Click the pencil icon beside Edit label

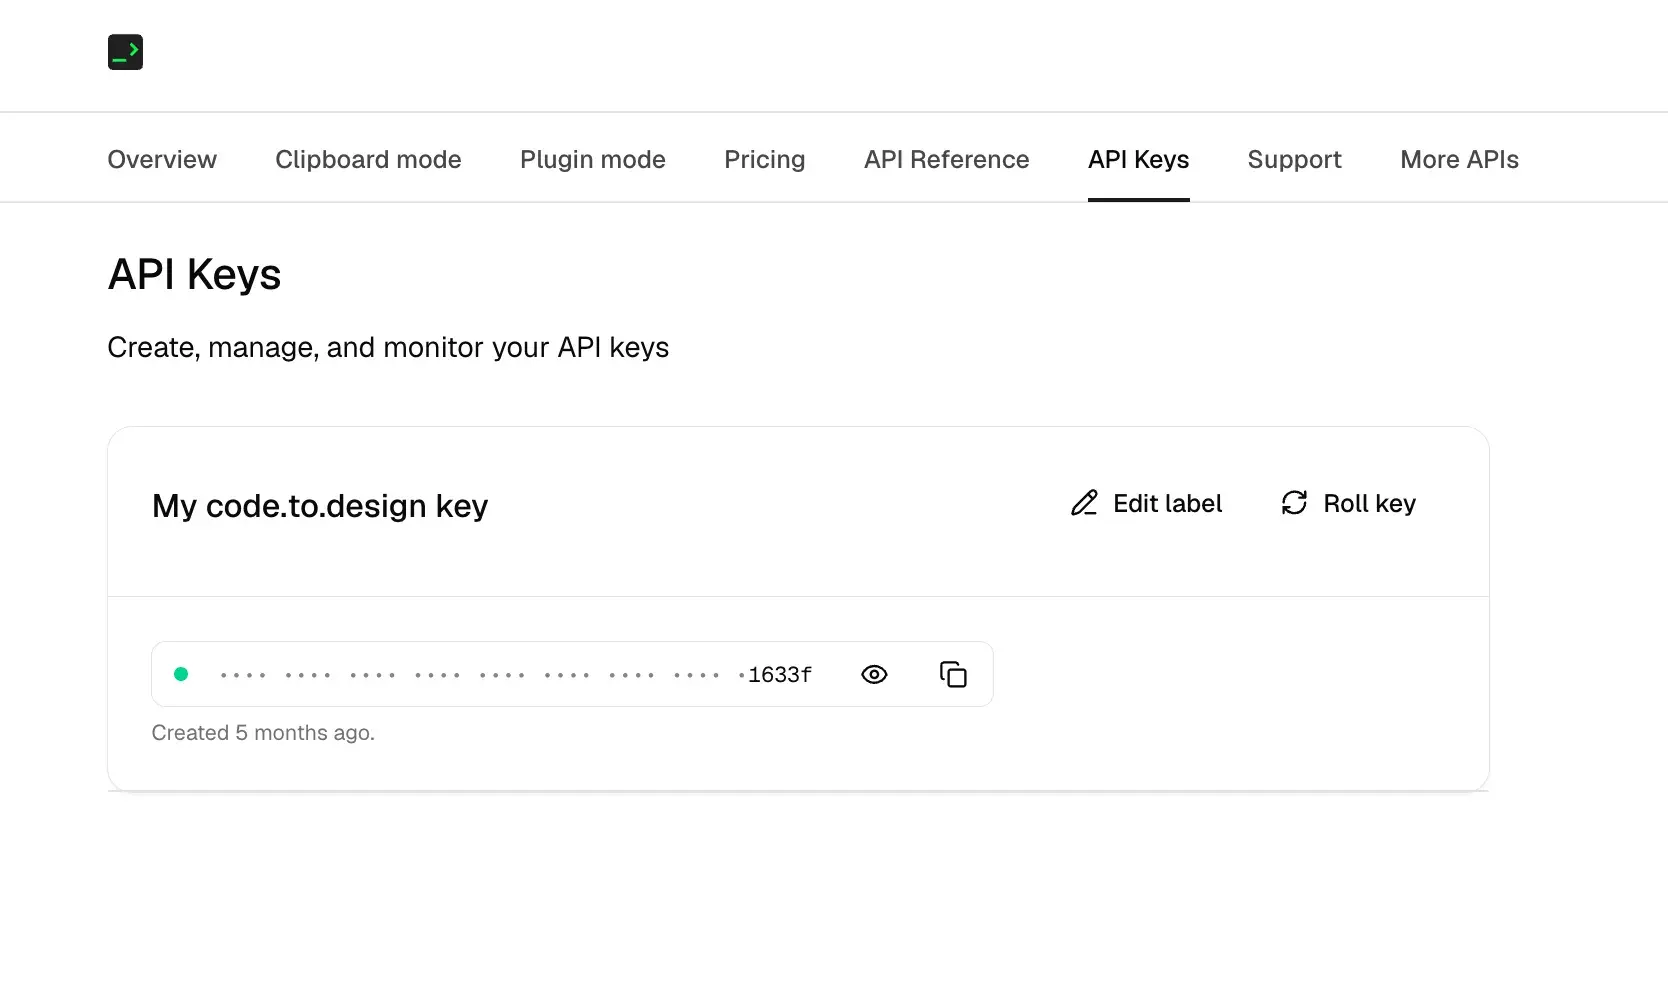[x=1084, y=503]
